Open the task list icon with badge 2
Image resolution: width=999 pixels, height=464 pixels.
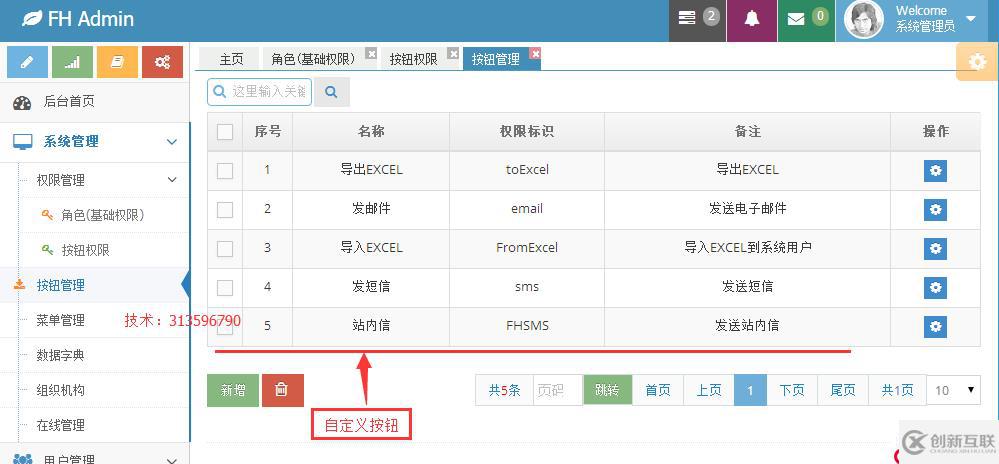[x=697, y=18]
